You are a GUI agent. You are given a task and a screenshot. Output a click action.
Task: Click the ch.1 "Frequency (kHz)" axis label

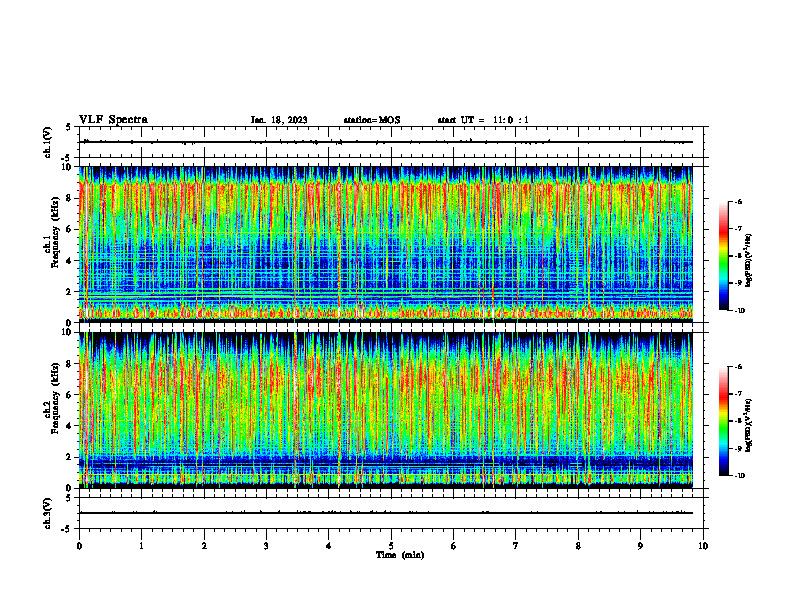(55, 233)
